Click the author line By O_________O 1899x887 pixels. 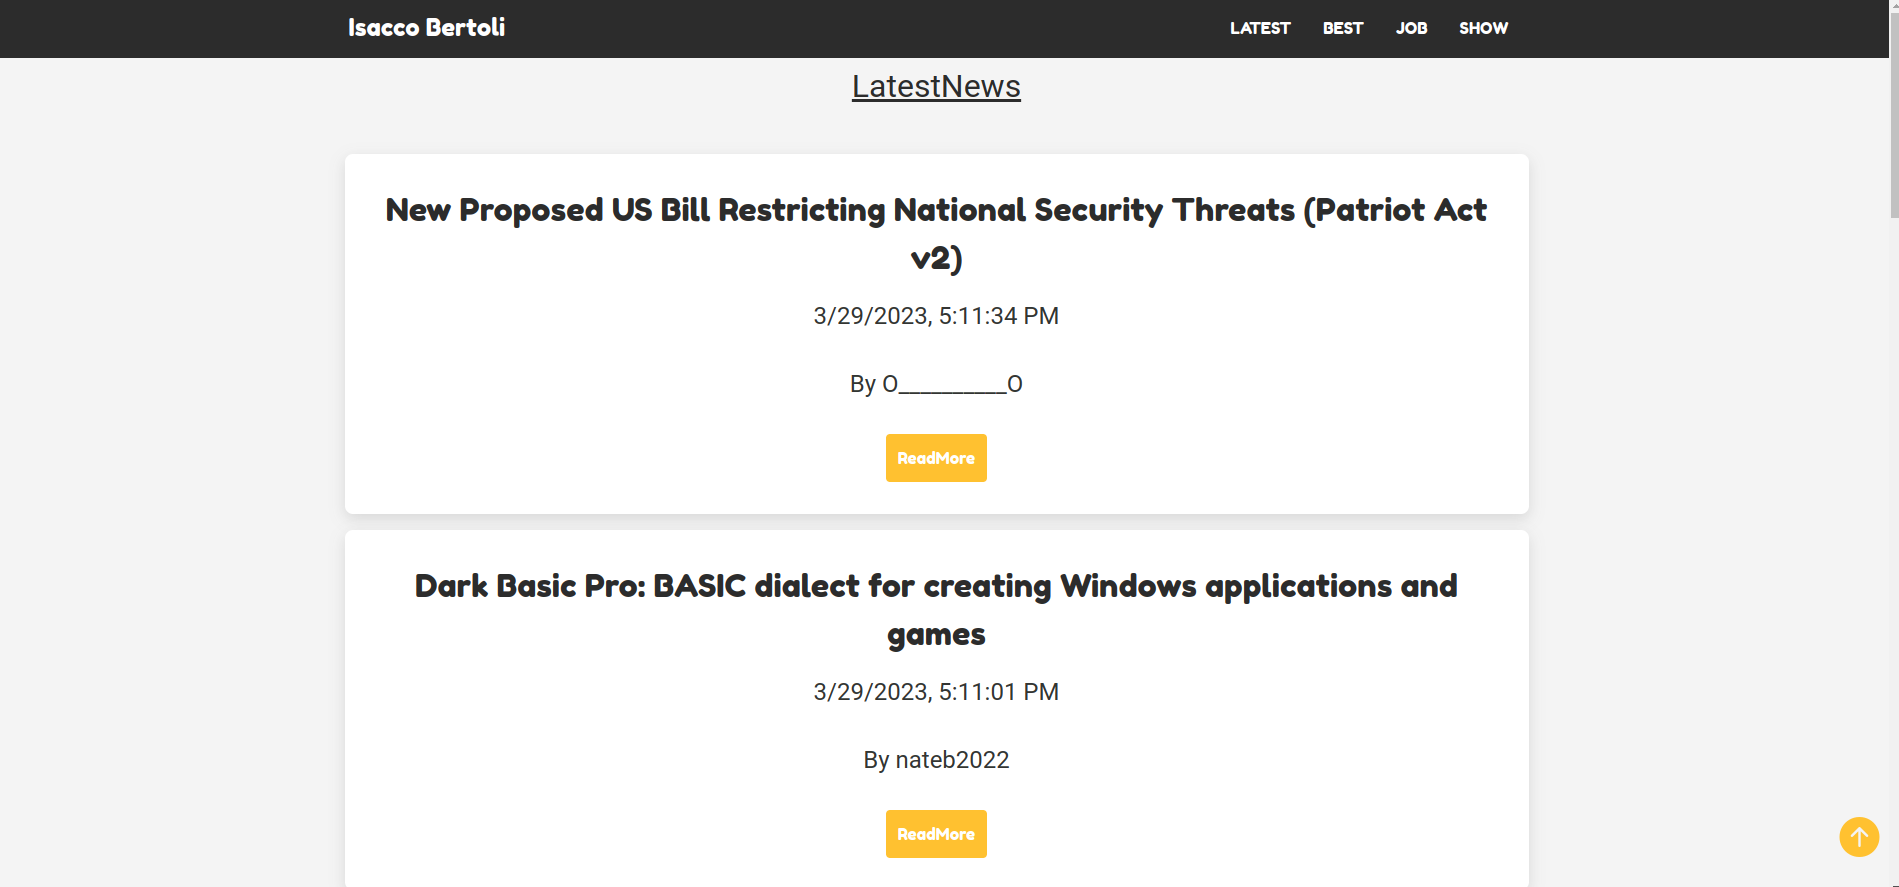[936, 384]
